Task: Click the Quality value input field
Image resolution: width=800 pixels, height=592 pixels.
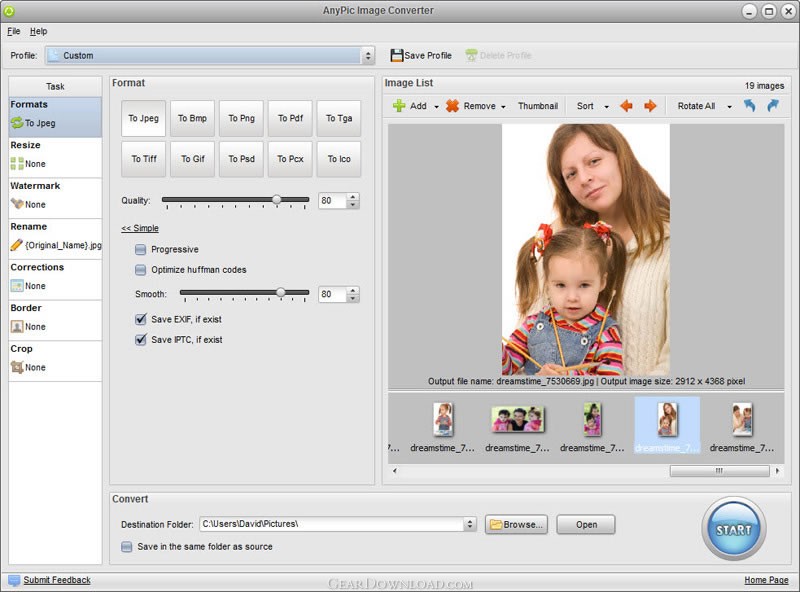Action: click(333, 201)
